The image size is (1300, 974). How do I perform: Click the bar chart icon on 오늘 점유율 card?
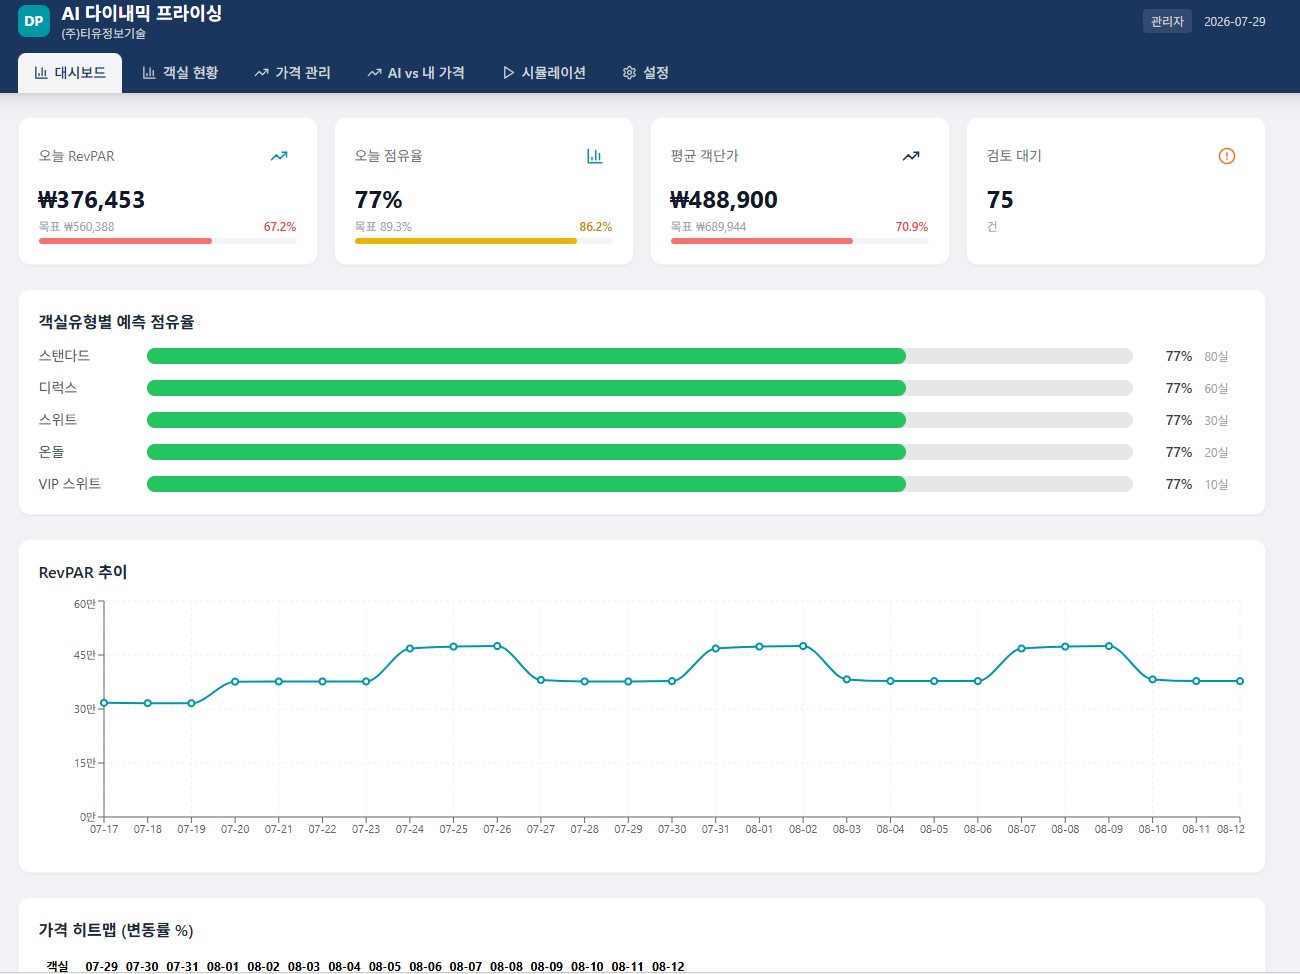[595, 156]
